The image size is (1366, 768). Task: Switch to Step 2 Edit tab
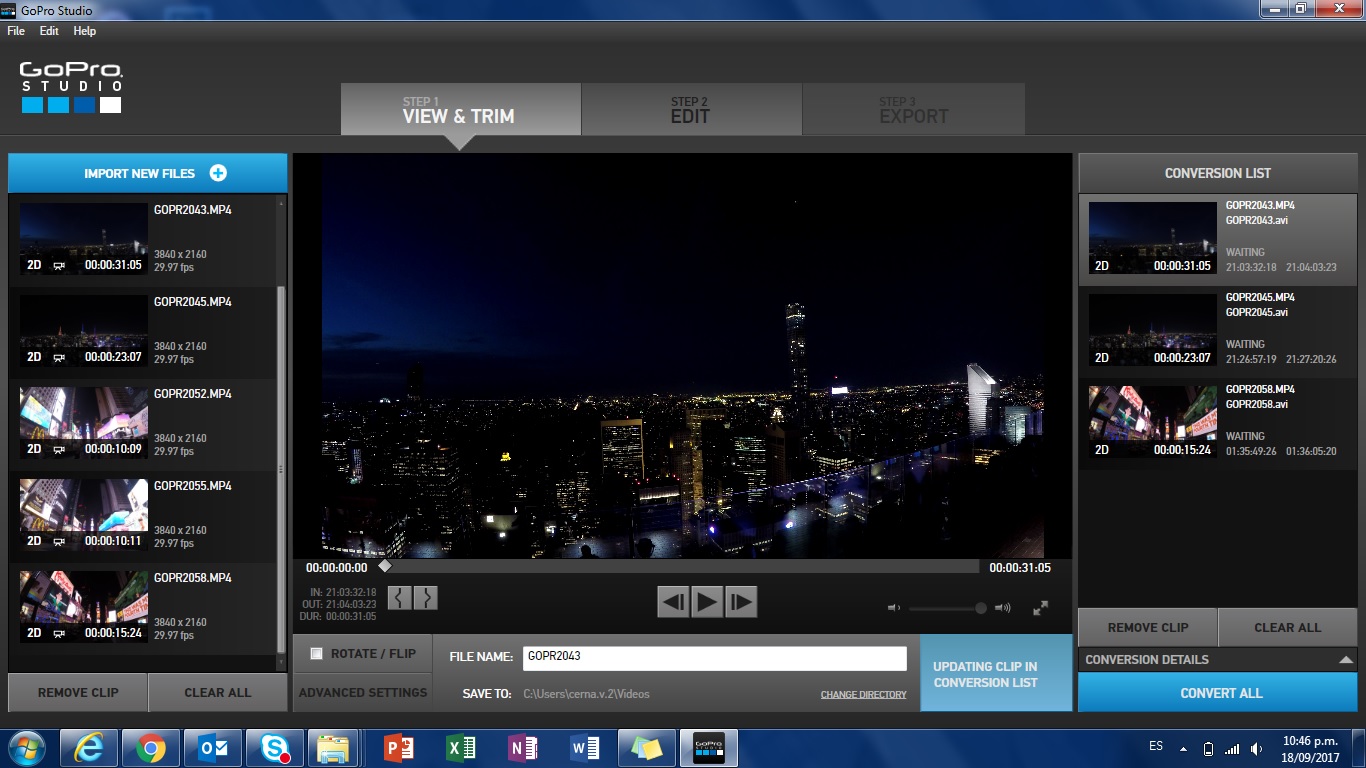[691, 109]
